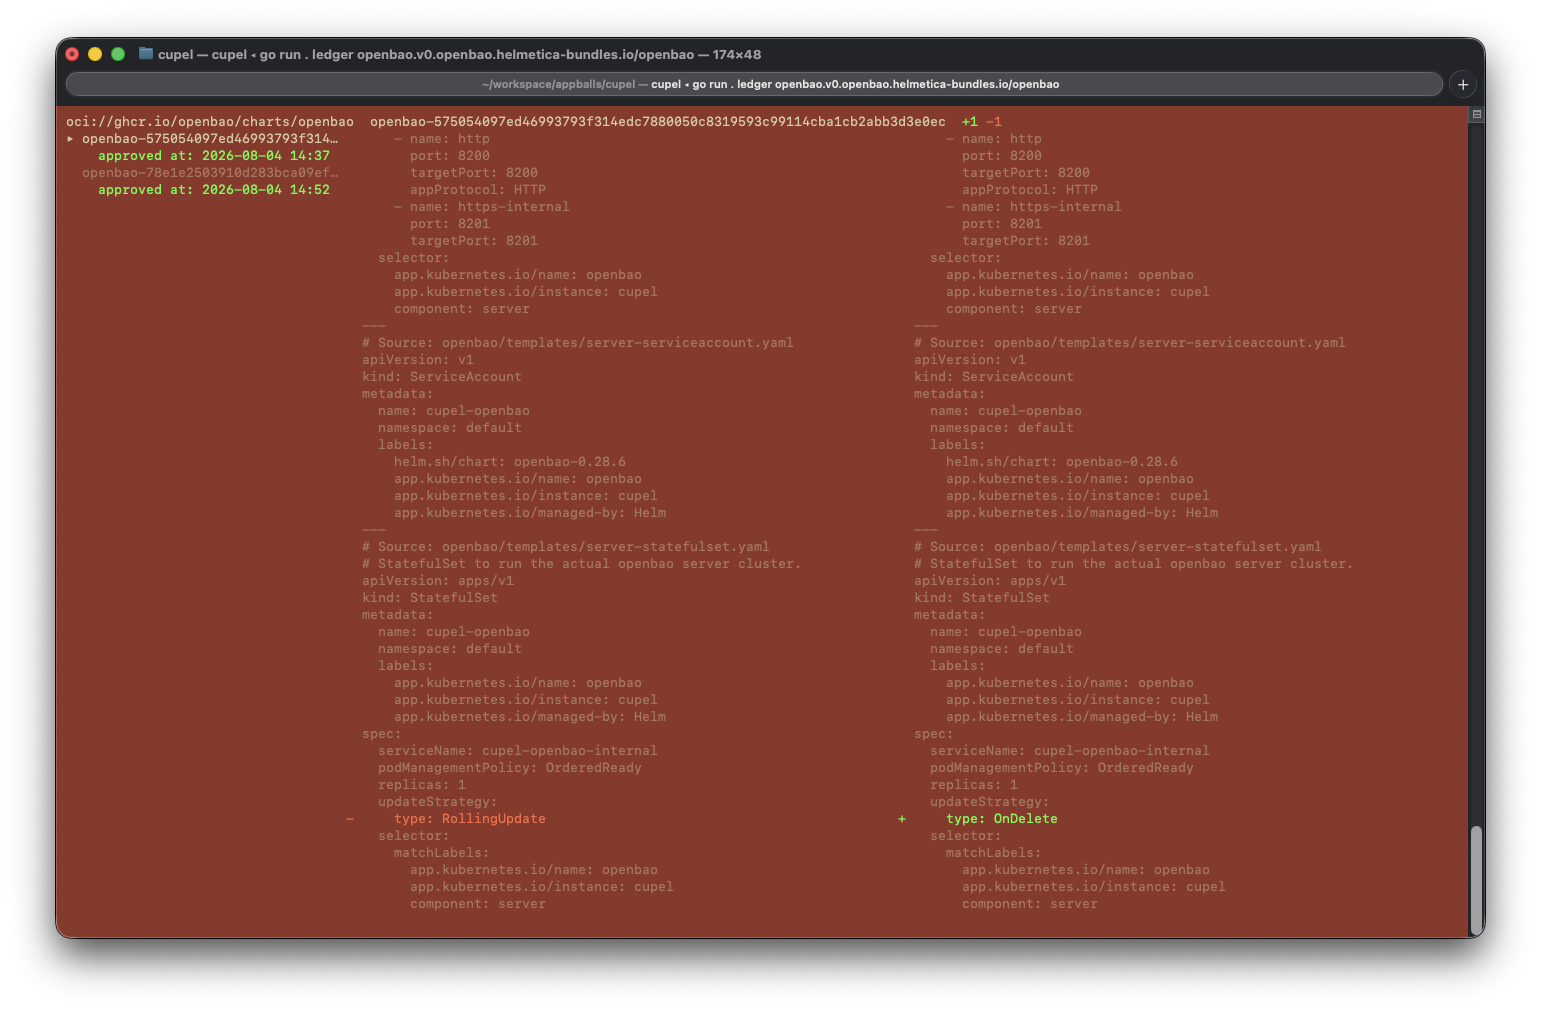This screenshot has height=1012, width=1541.
Task: Select the openbao-575054097ed46993793f314… revision entry
Action: [210, 139]
